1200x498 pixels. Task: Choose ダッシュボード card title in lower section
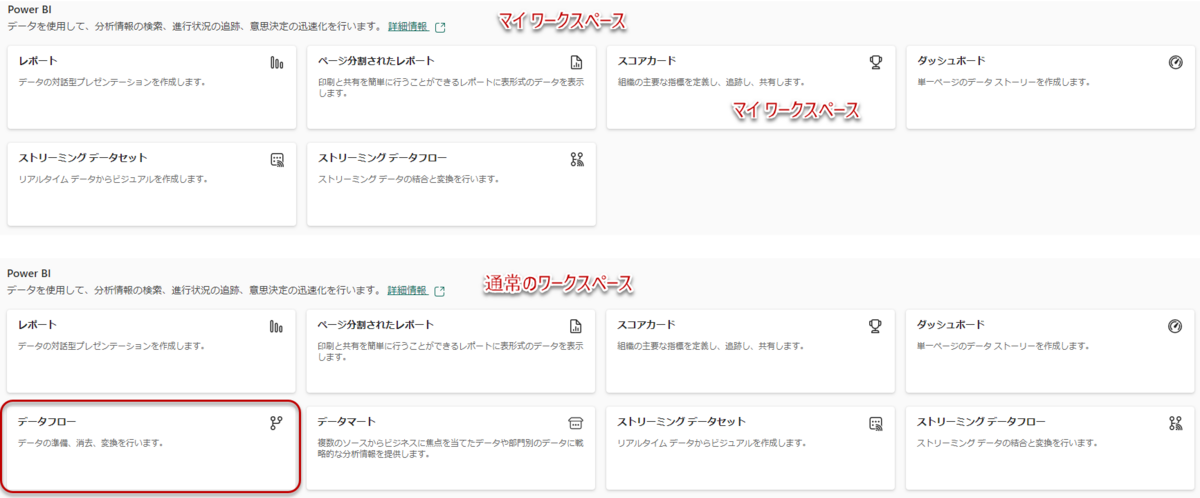point(951,325)
